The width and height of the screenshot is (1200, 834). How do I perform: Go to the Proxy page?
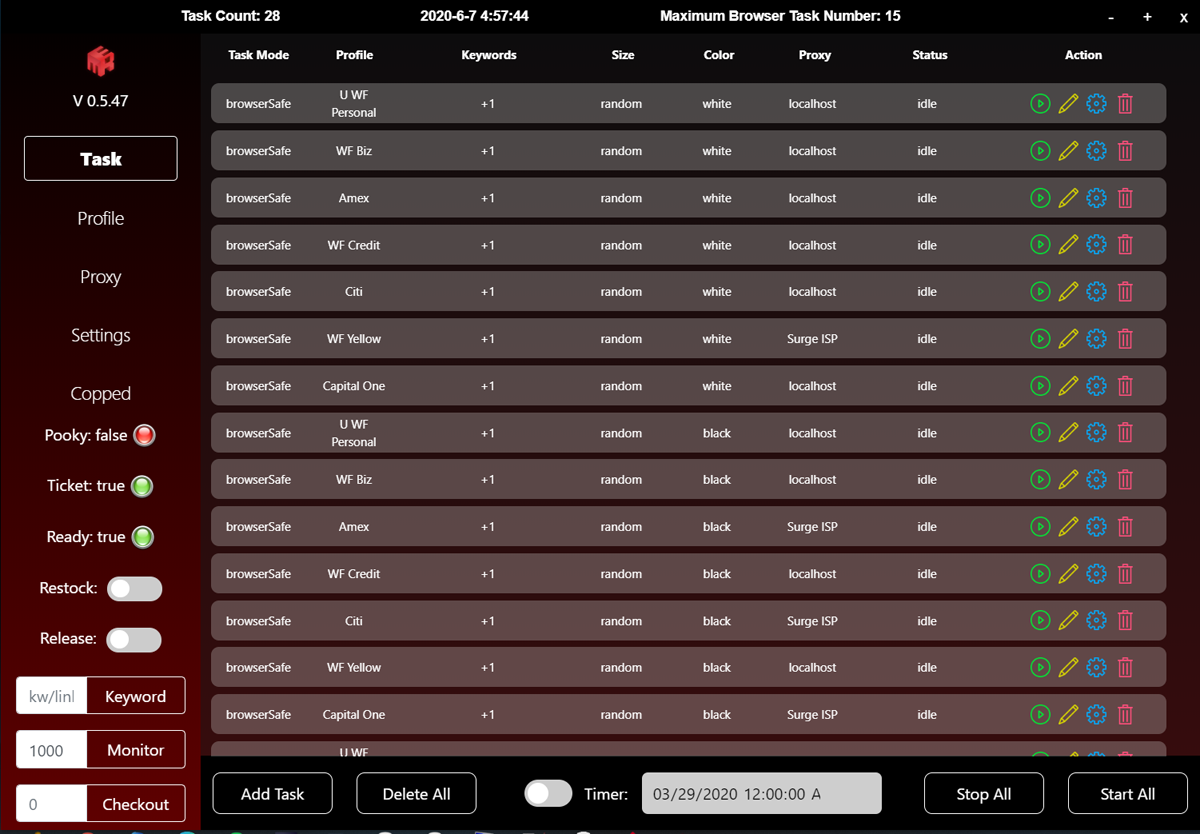(100, 277)
